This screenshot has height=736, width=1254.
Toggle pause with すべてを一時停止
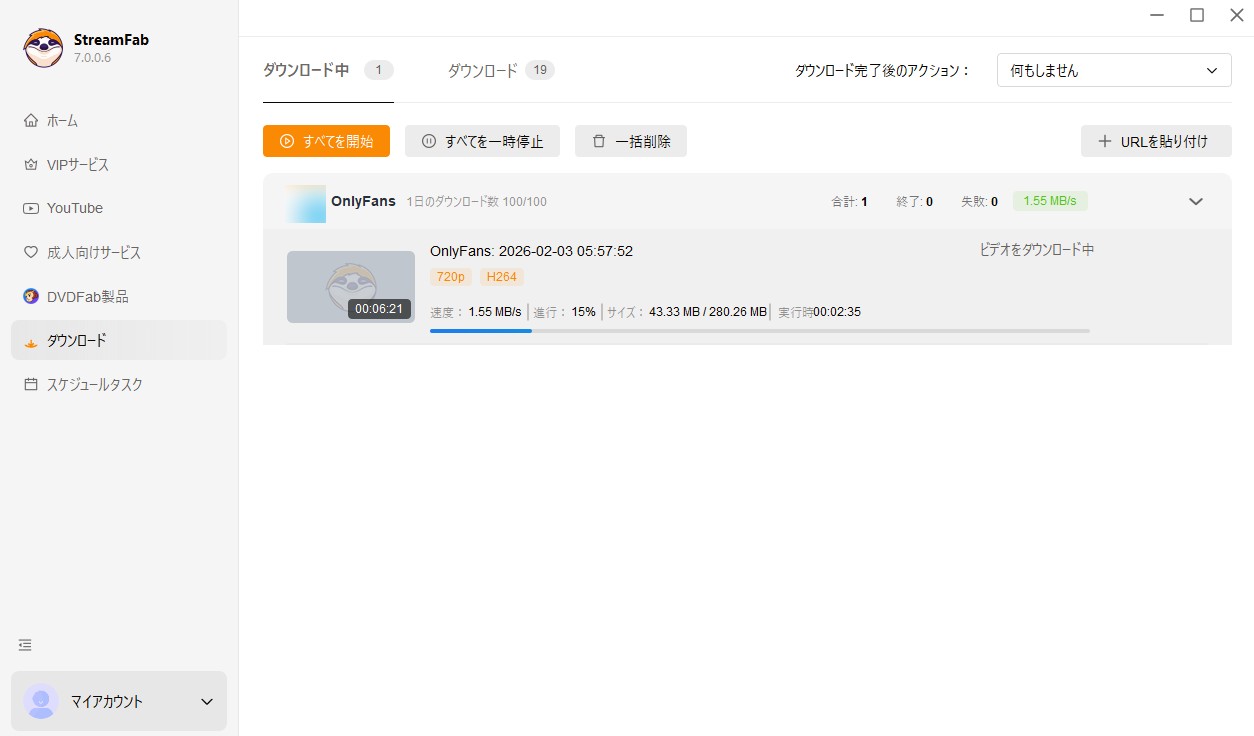pos(482,141)
